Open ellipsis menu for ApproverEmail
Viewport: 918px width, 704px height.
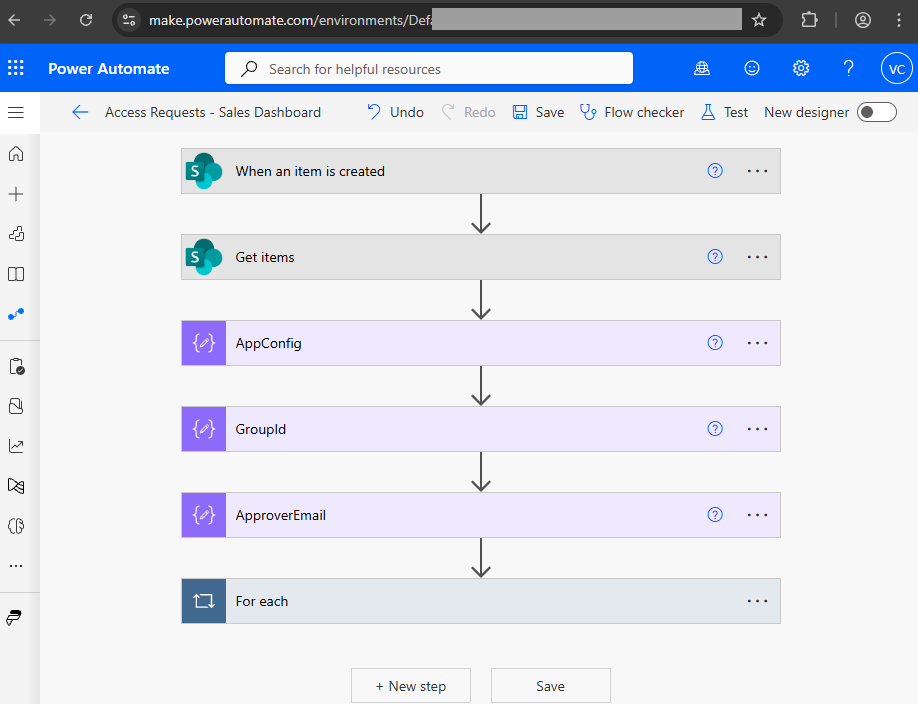757,515
